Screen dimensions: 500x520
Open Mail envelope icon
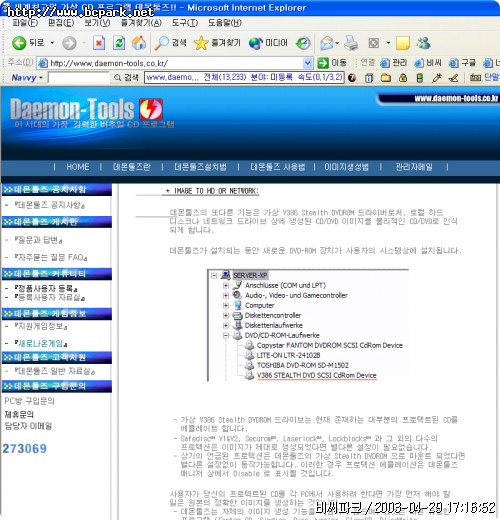point(327,43)
